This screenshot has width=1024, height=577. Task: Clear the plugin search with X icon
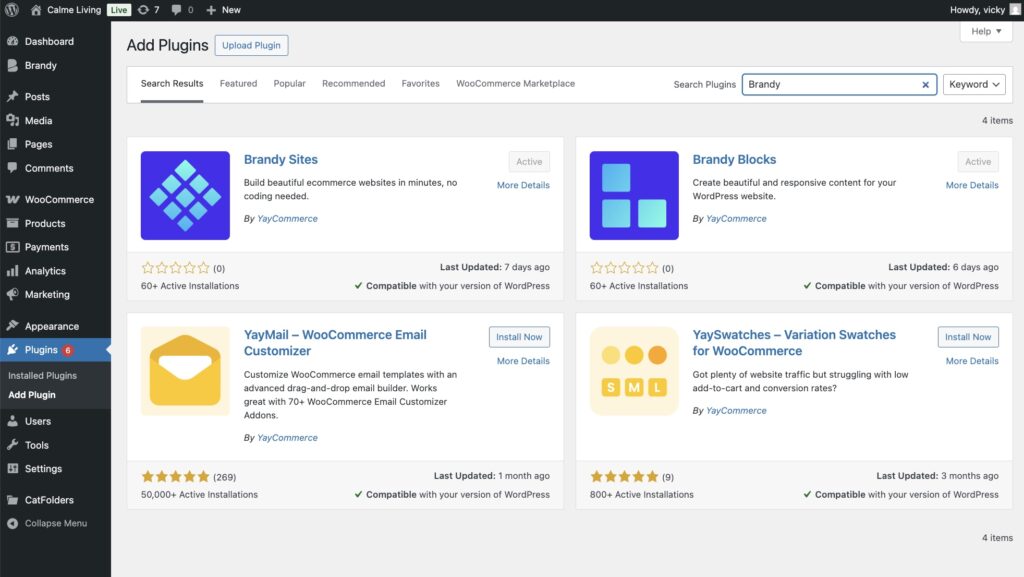[925, 84]
